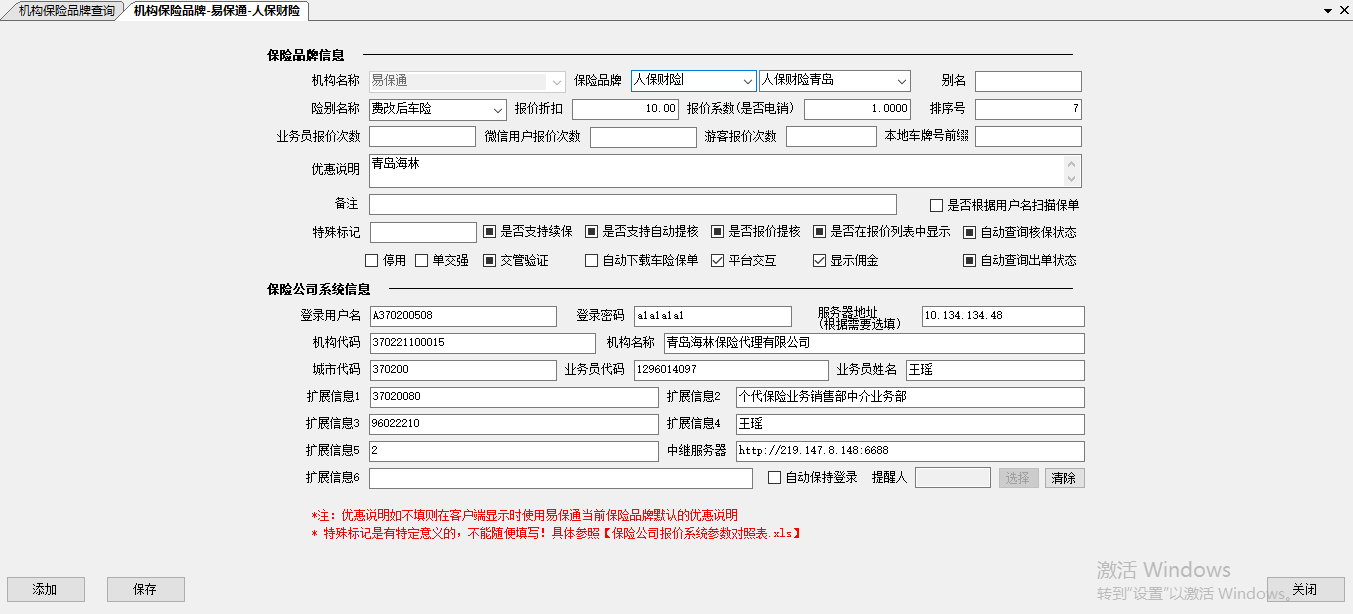Image resolution: width=1353 pixels, height=614 pixels.
Task: Close current tab with top-right X
Action: click(x=1344, y=10)
